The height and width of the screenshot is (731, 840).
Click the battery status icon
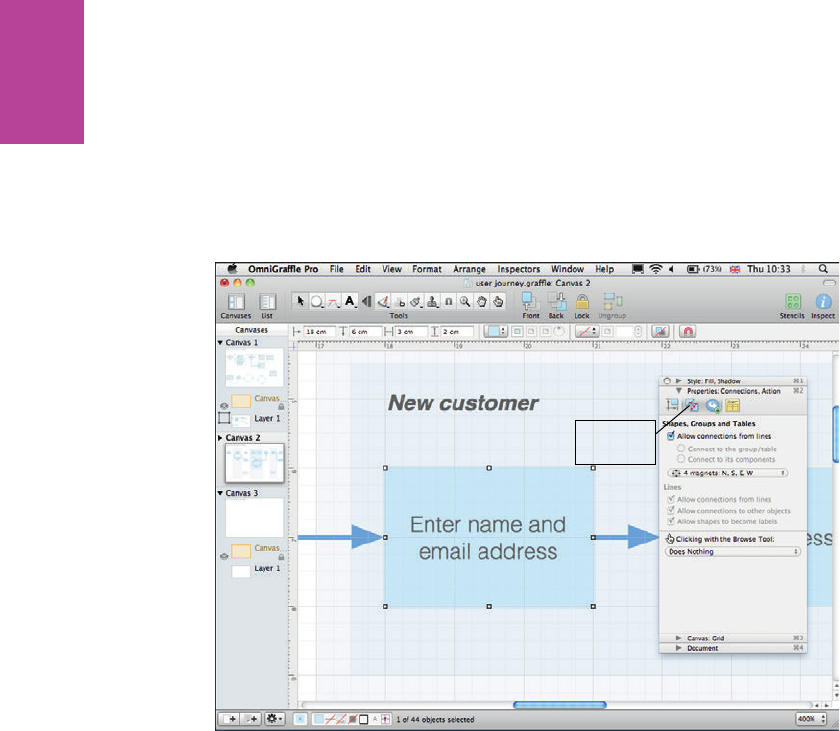693,269
